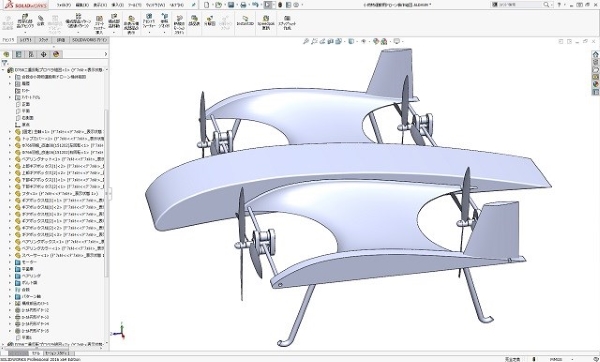Toggle the menu bar pin icon
This screenshot has height=362, width=600.
tap(194, 5)
